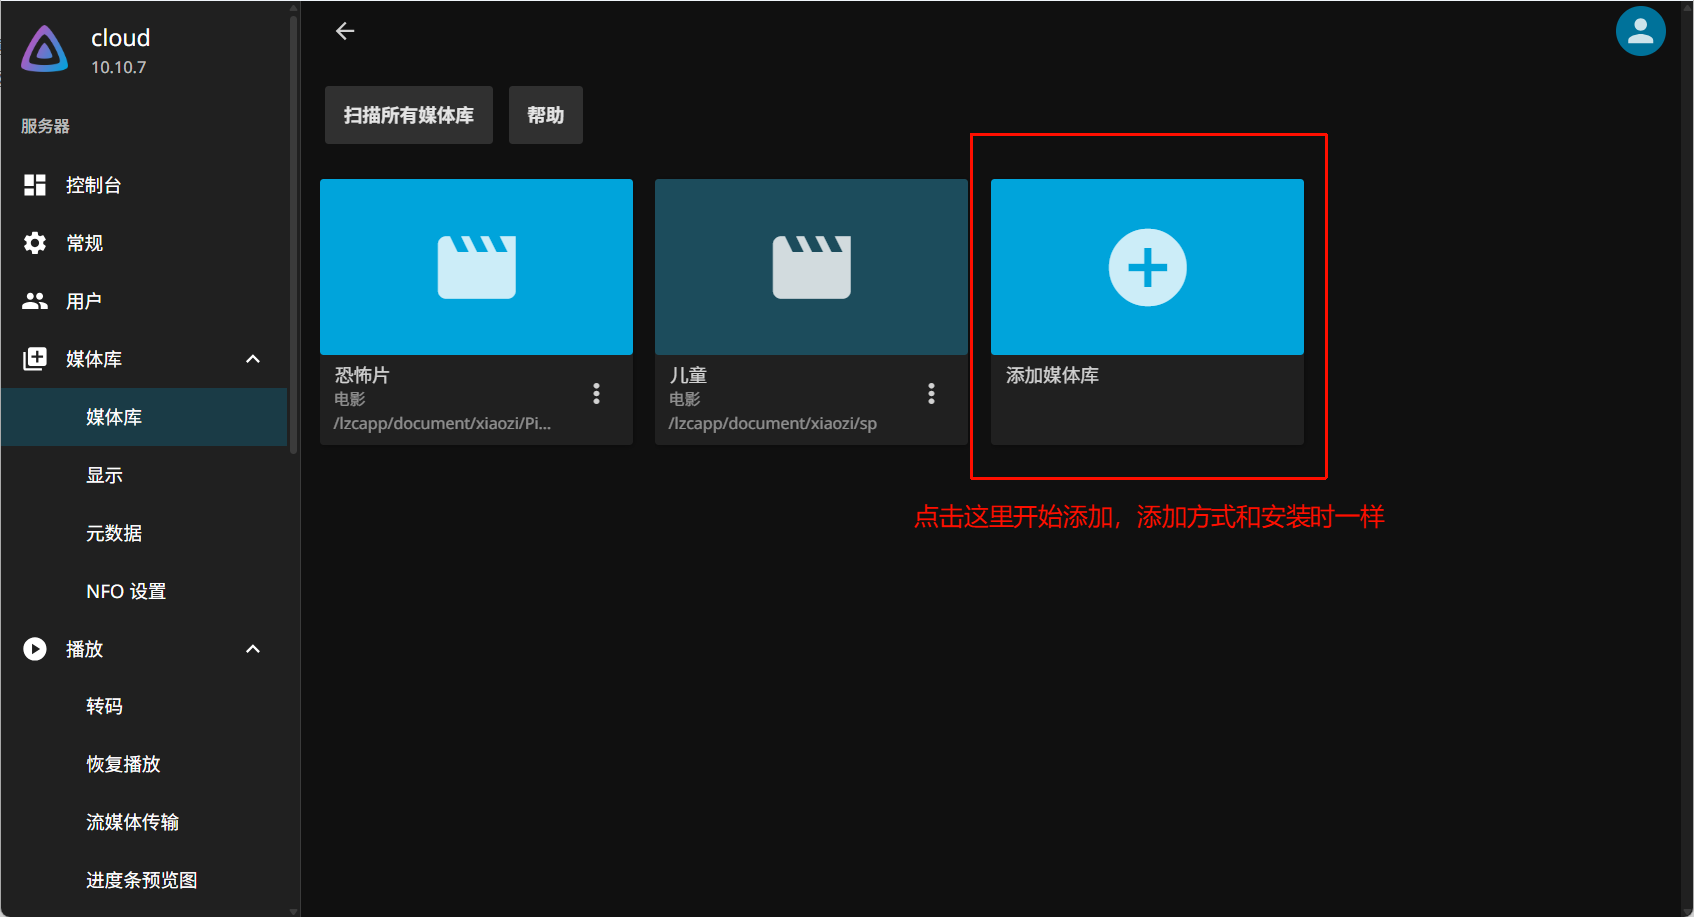1694x917 pixels.
Task: Collapse the 媒体库 sidebar section
Action: (253, 359)
